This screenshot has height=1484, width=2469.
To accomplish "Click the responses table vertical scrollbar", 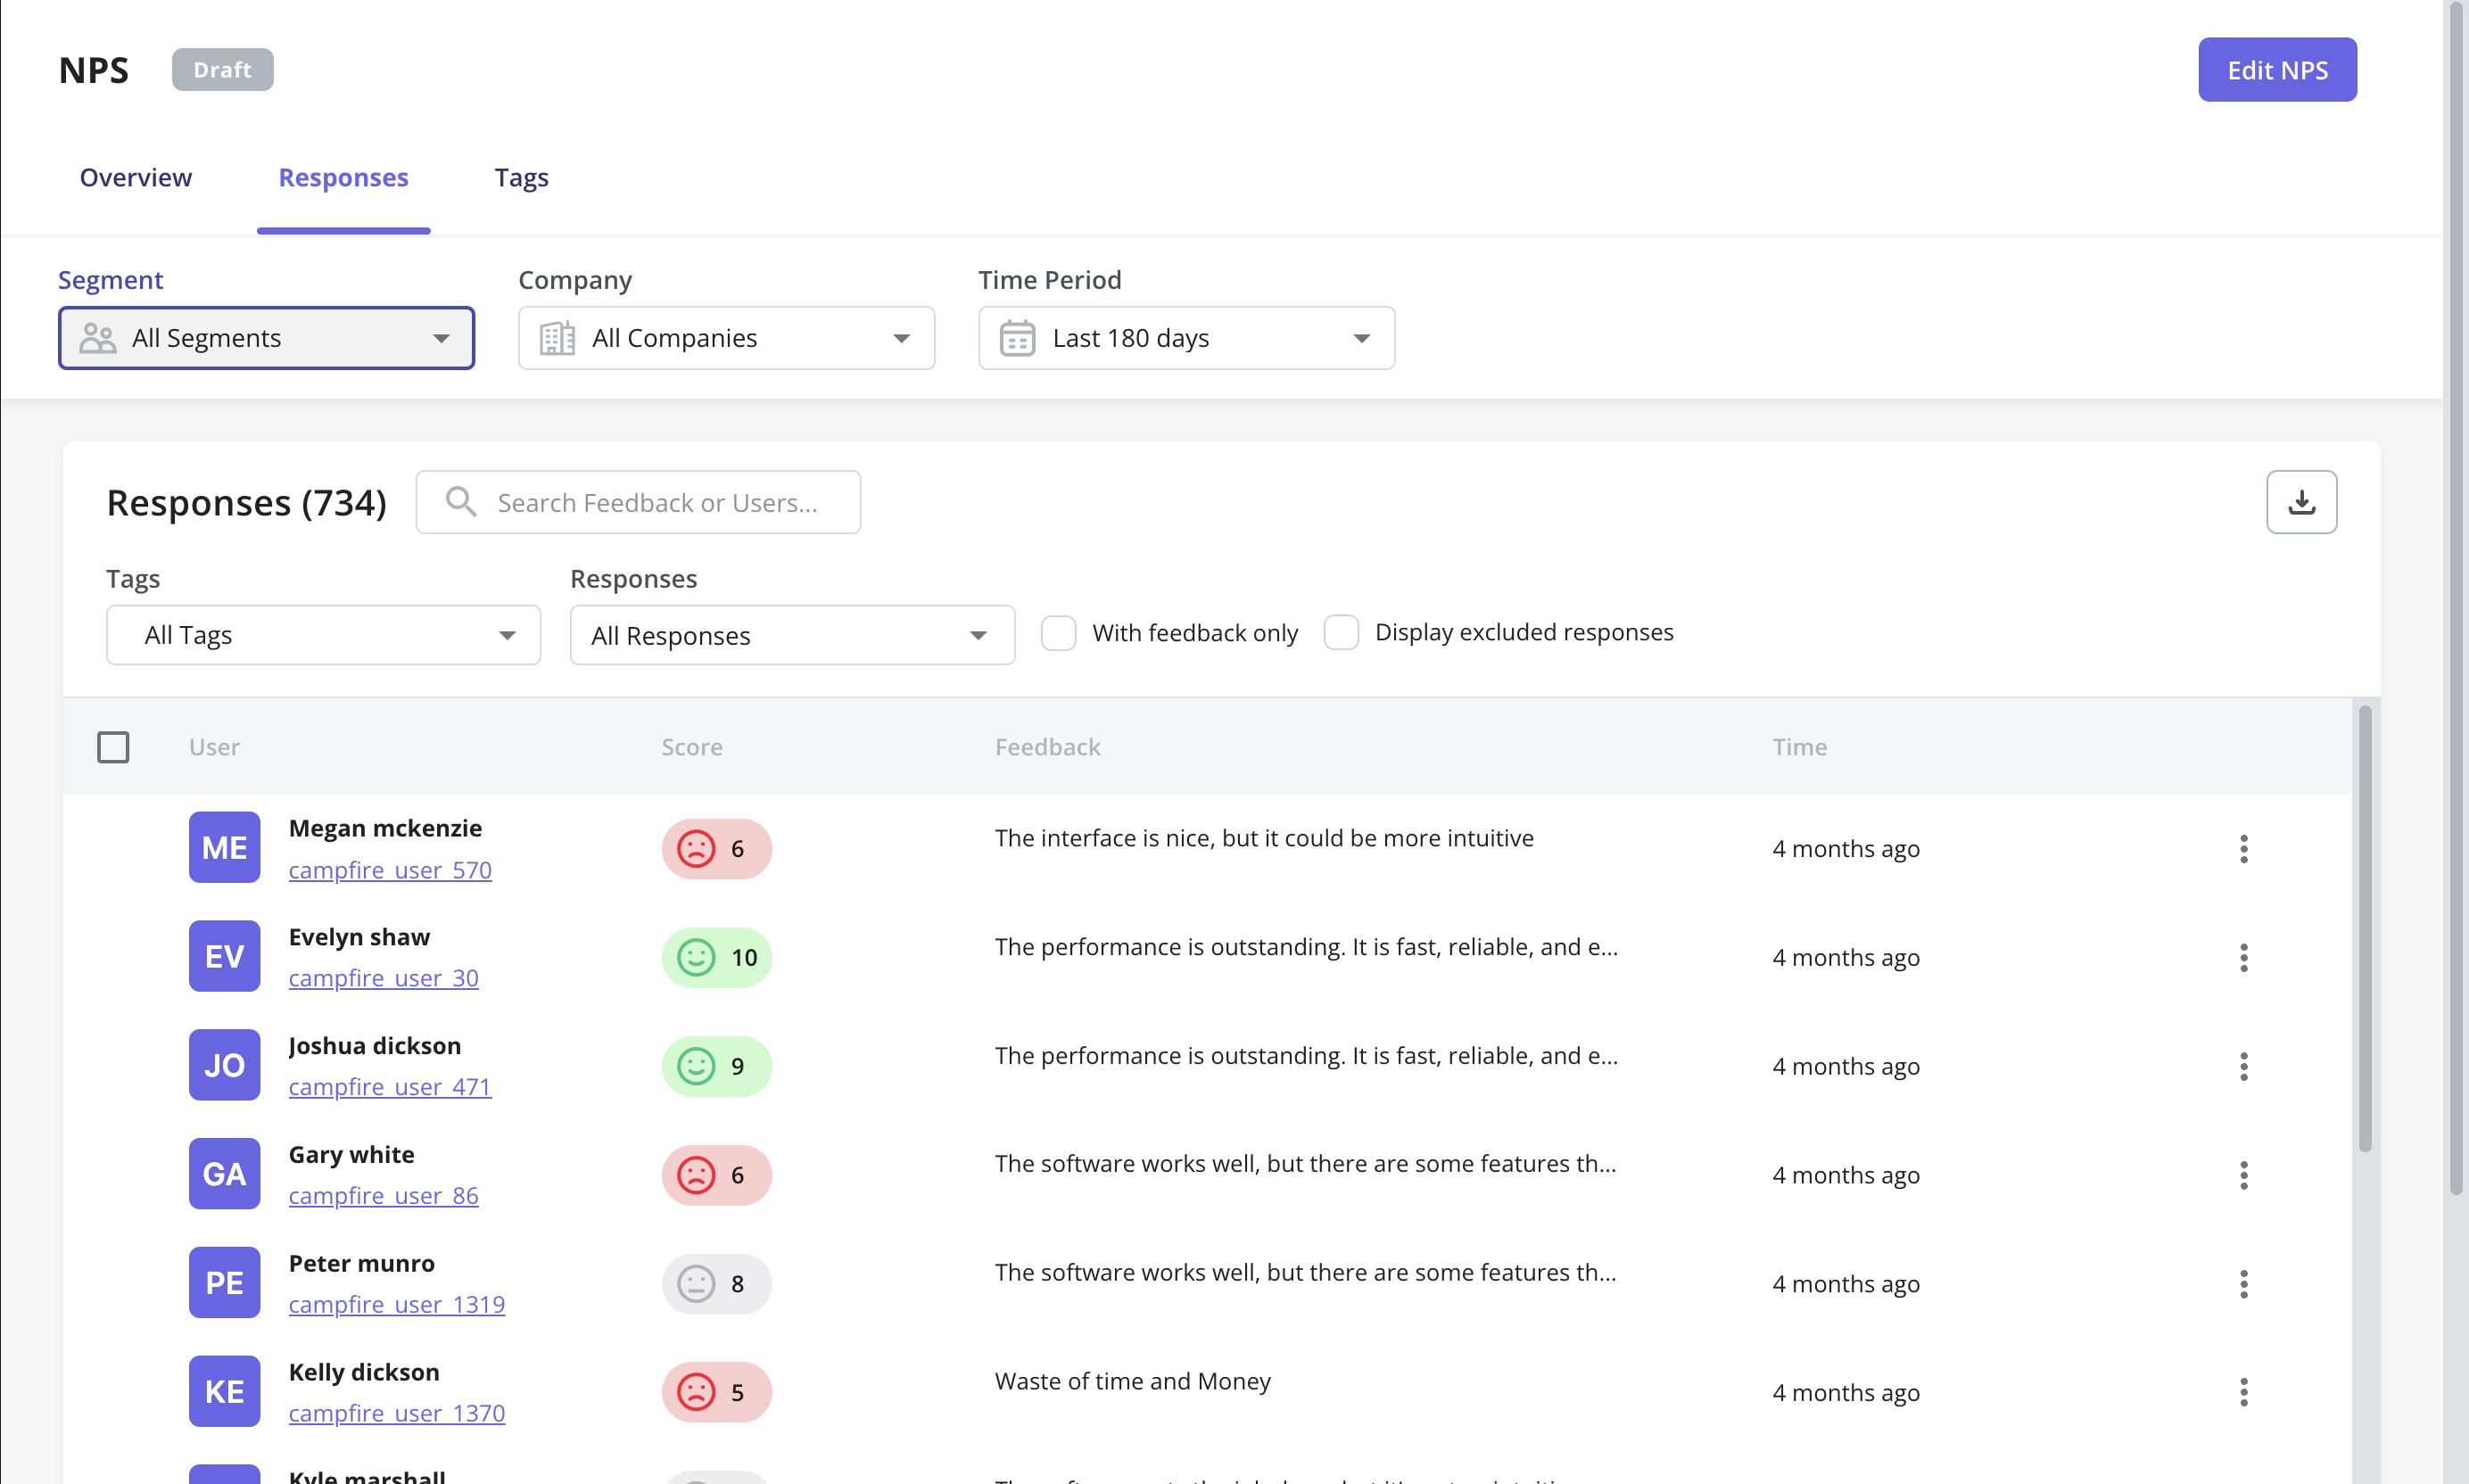I will pyautogui.click(x=2364, y=930).
